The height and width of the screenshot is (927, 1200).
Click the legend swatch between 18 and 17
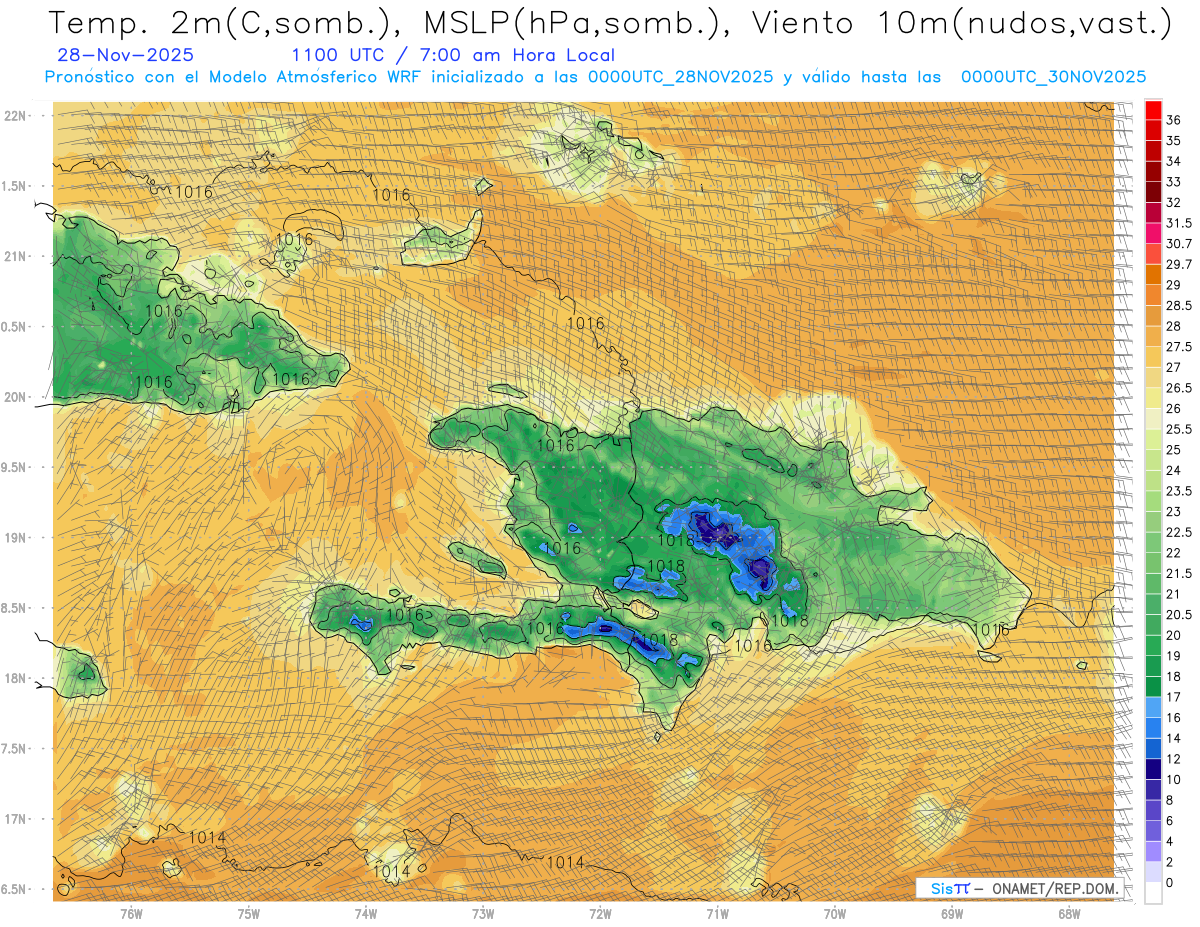point(1153,688)
